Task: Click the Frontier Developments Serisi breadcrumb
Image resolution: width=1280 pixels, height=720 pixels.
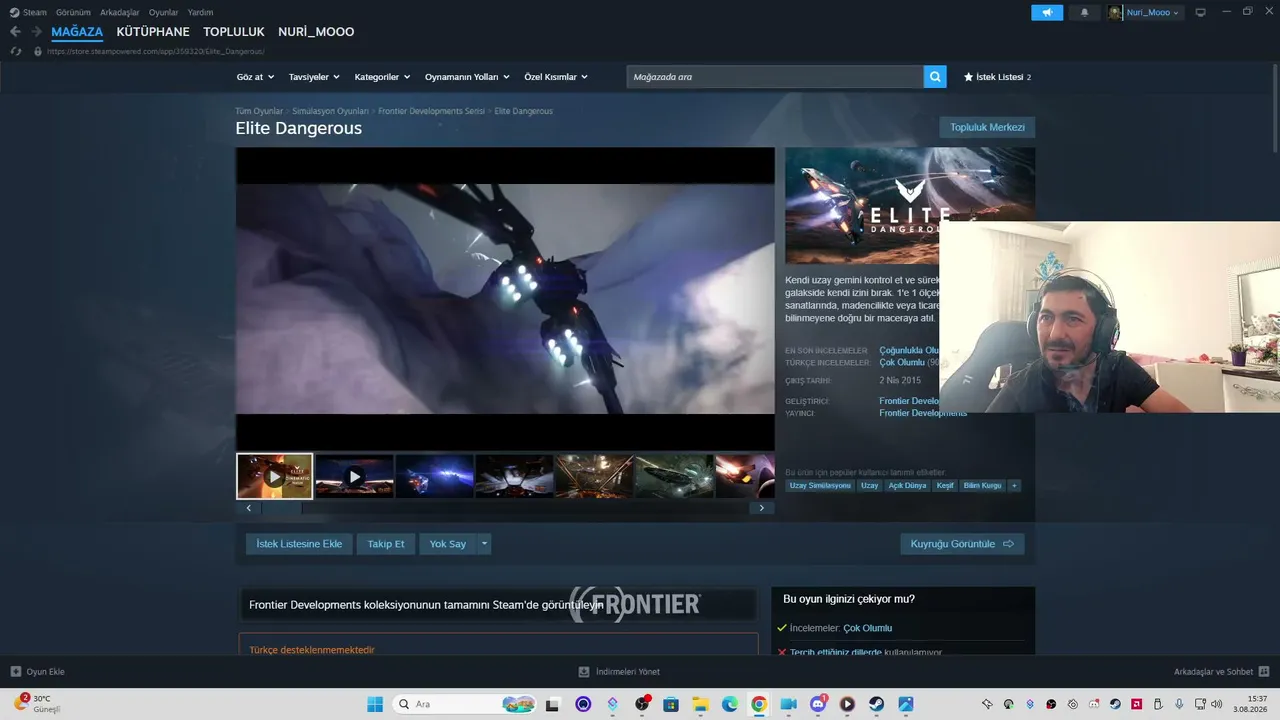Action: click(x=431, y=111)
